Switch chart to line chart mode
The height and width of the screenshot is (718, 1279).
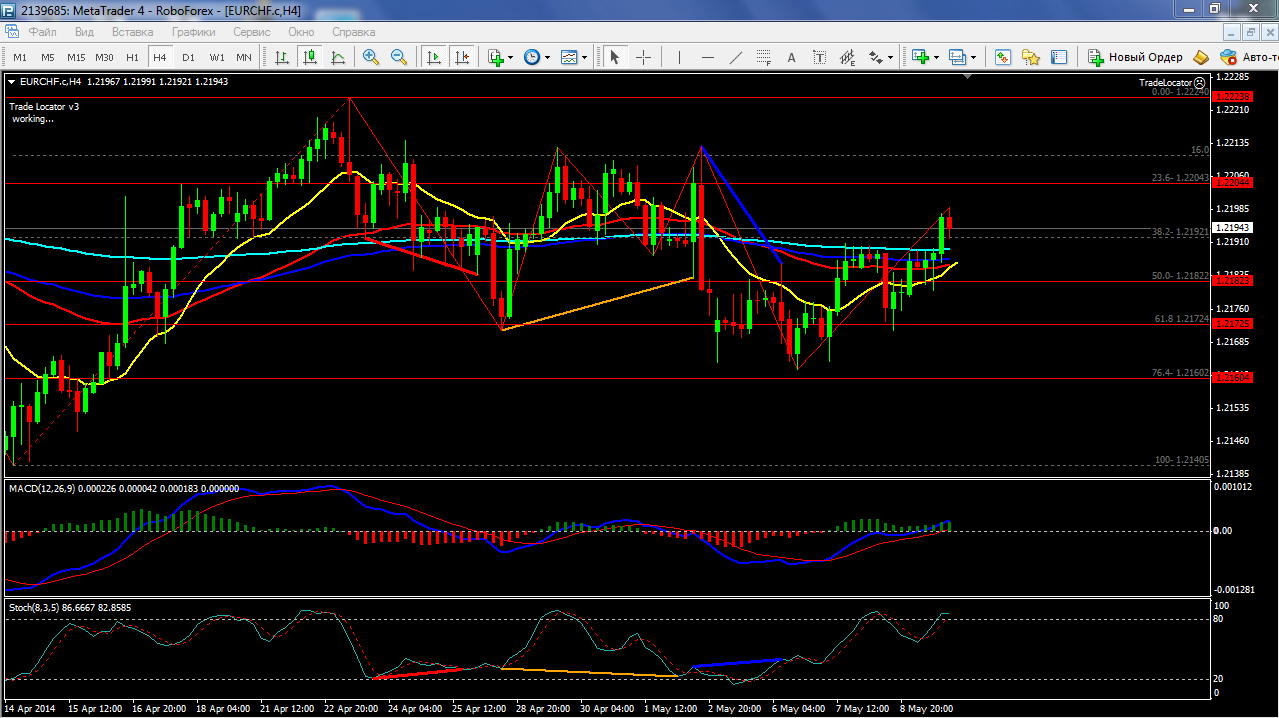click(338, 57)
